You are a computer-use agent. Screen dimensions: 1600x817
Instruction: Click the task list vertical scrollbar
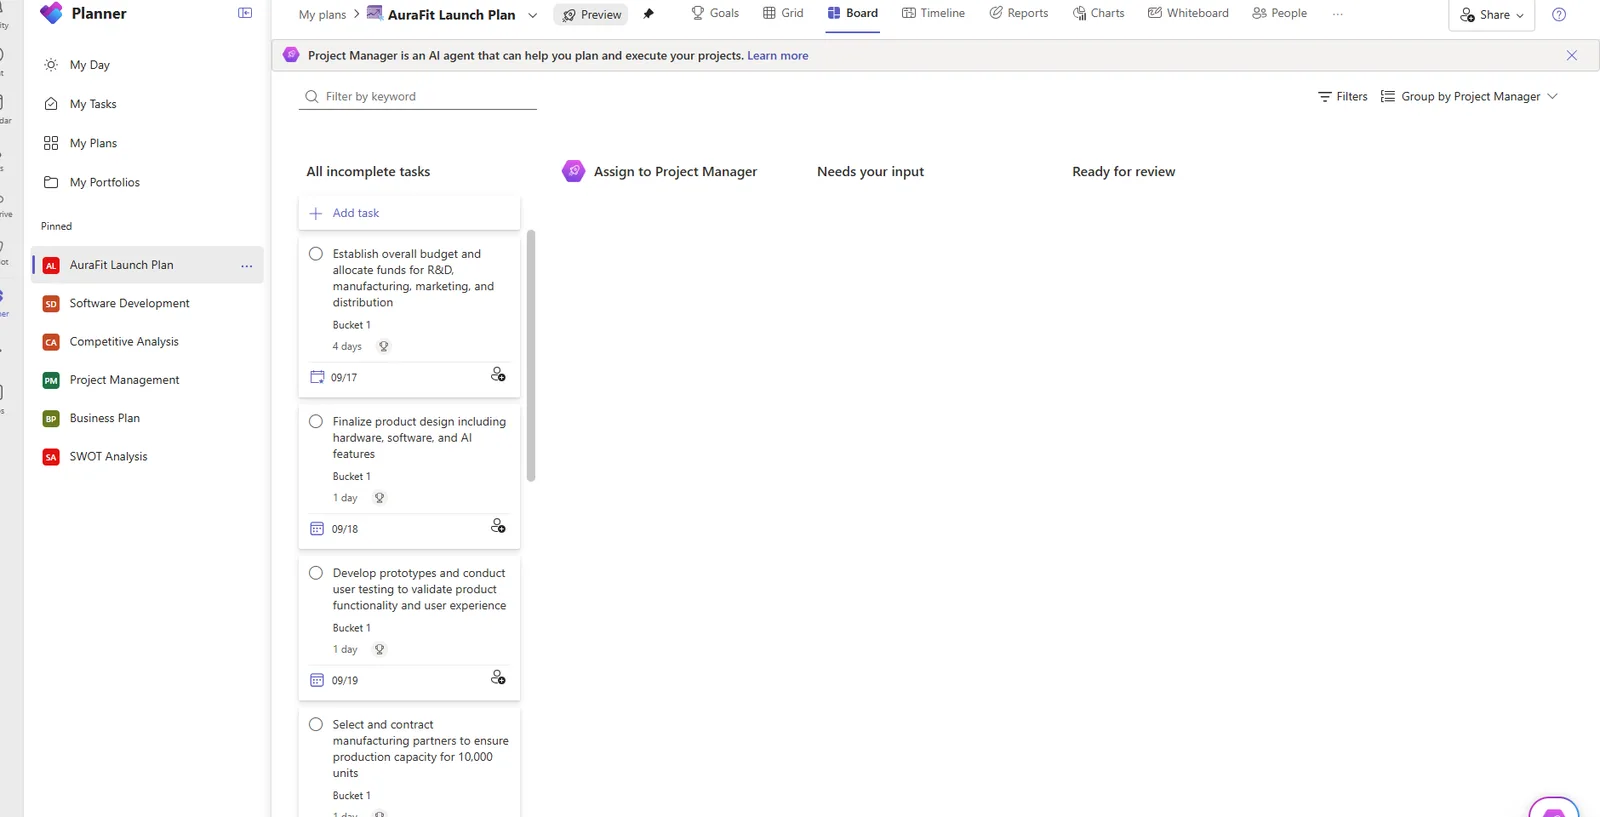[x=531, y=356]
